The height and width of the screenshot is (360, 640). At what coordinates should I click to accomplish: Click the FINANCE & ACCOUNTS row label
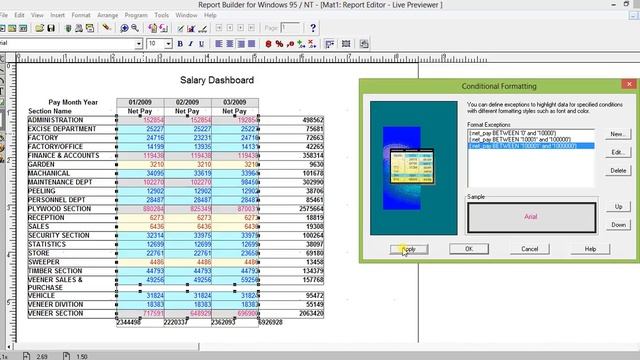(x=64, y=156)
